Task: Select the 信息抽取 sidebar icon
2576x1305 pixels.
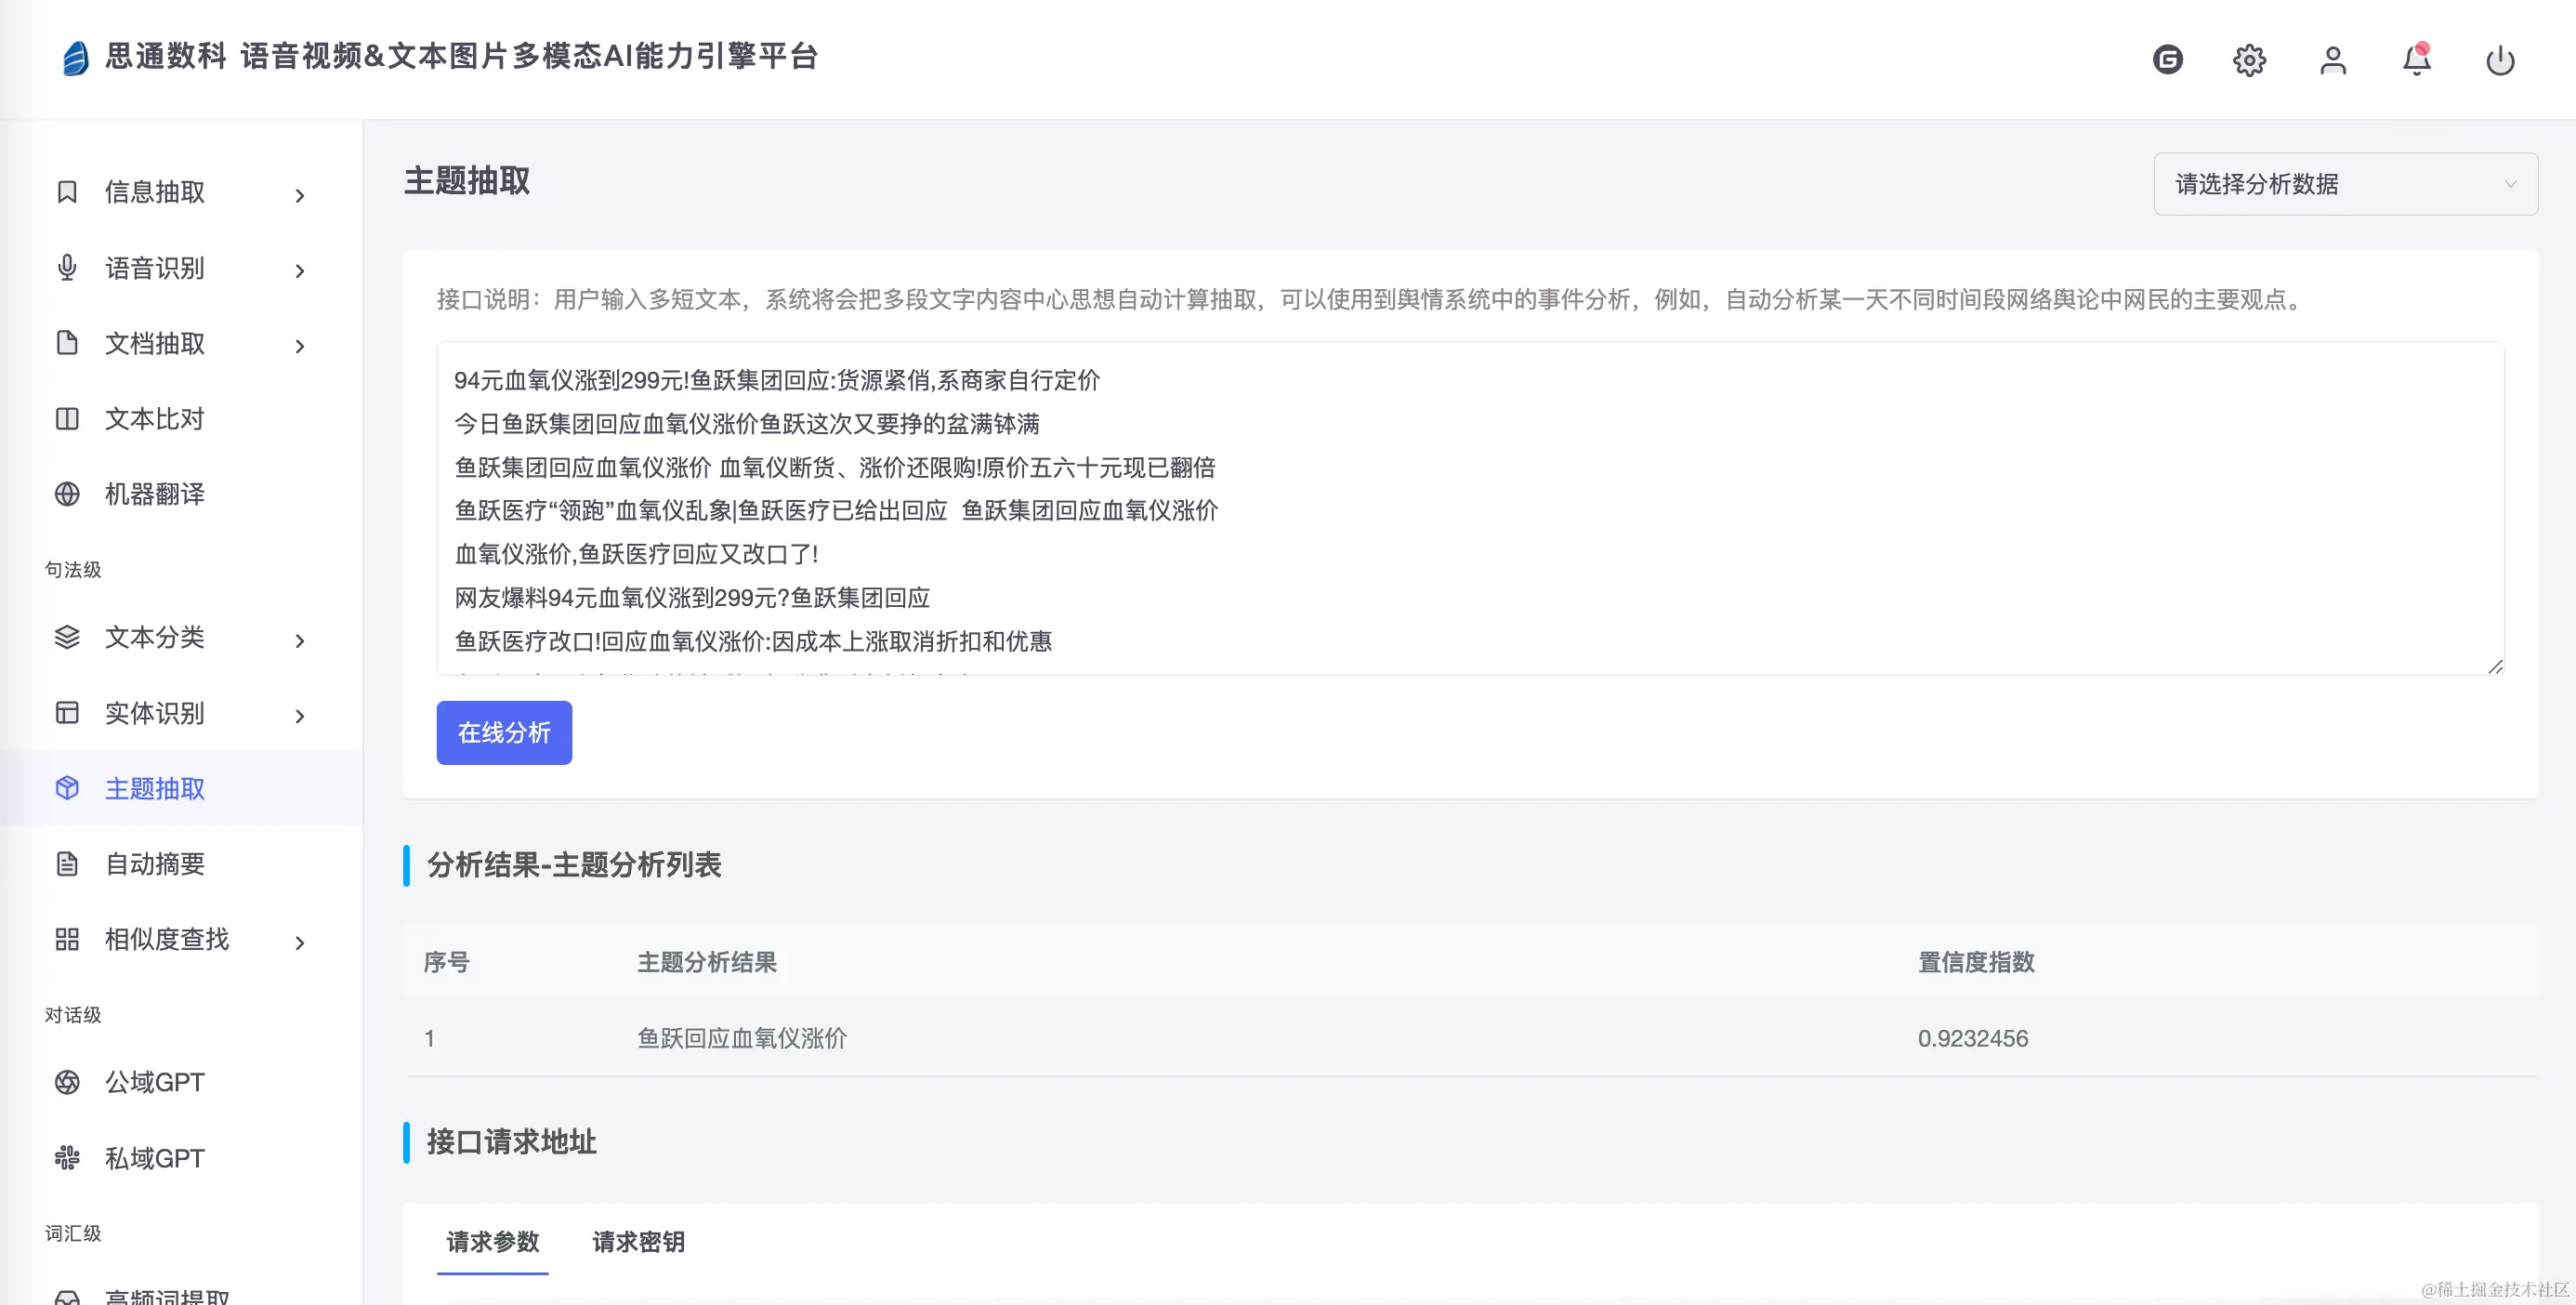Action: pos(66,193)
